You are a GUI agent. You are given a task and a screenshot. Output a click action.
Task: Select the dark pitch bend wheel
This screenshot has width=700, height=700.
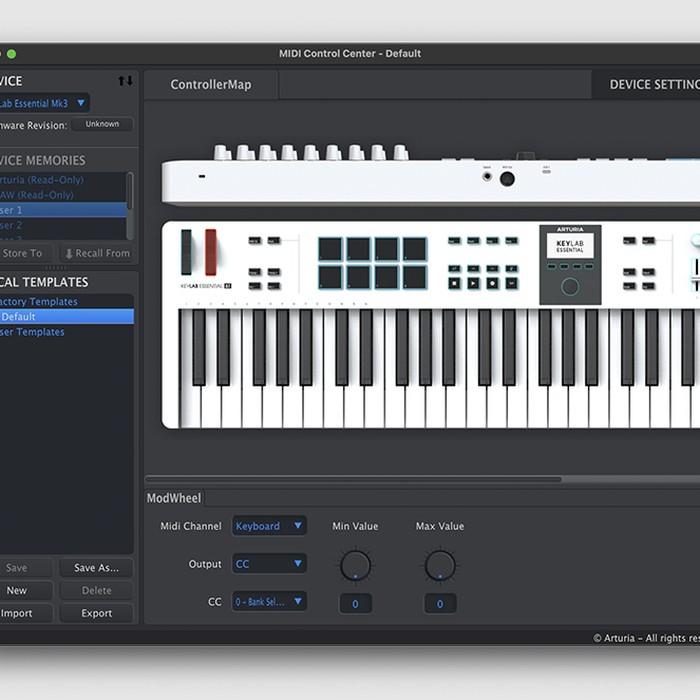[x=186, y=252]
